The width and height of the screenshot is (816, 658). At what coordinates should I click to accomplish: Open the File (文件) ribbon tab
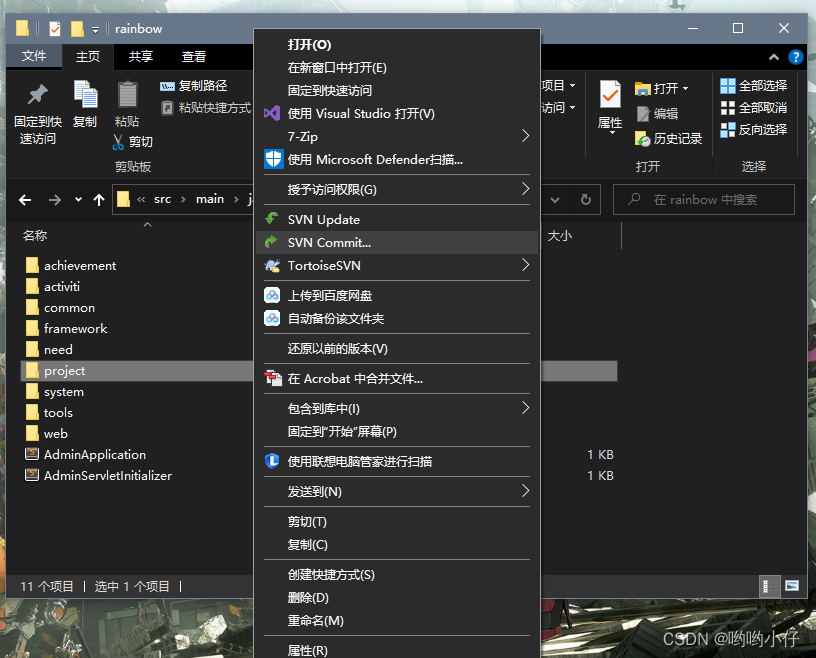(34, 56)
